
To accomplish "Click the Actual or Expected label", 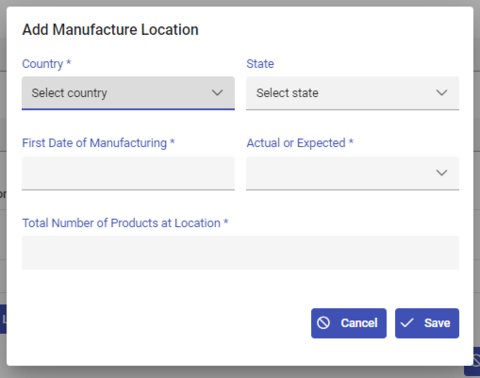I will click(300, 143).
